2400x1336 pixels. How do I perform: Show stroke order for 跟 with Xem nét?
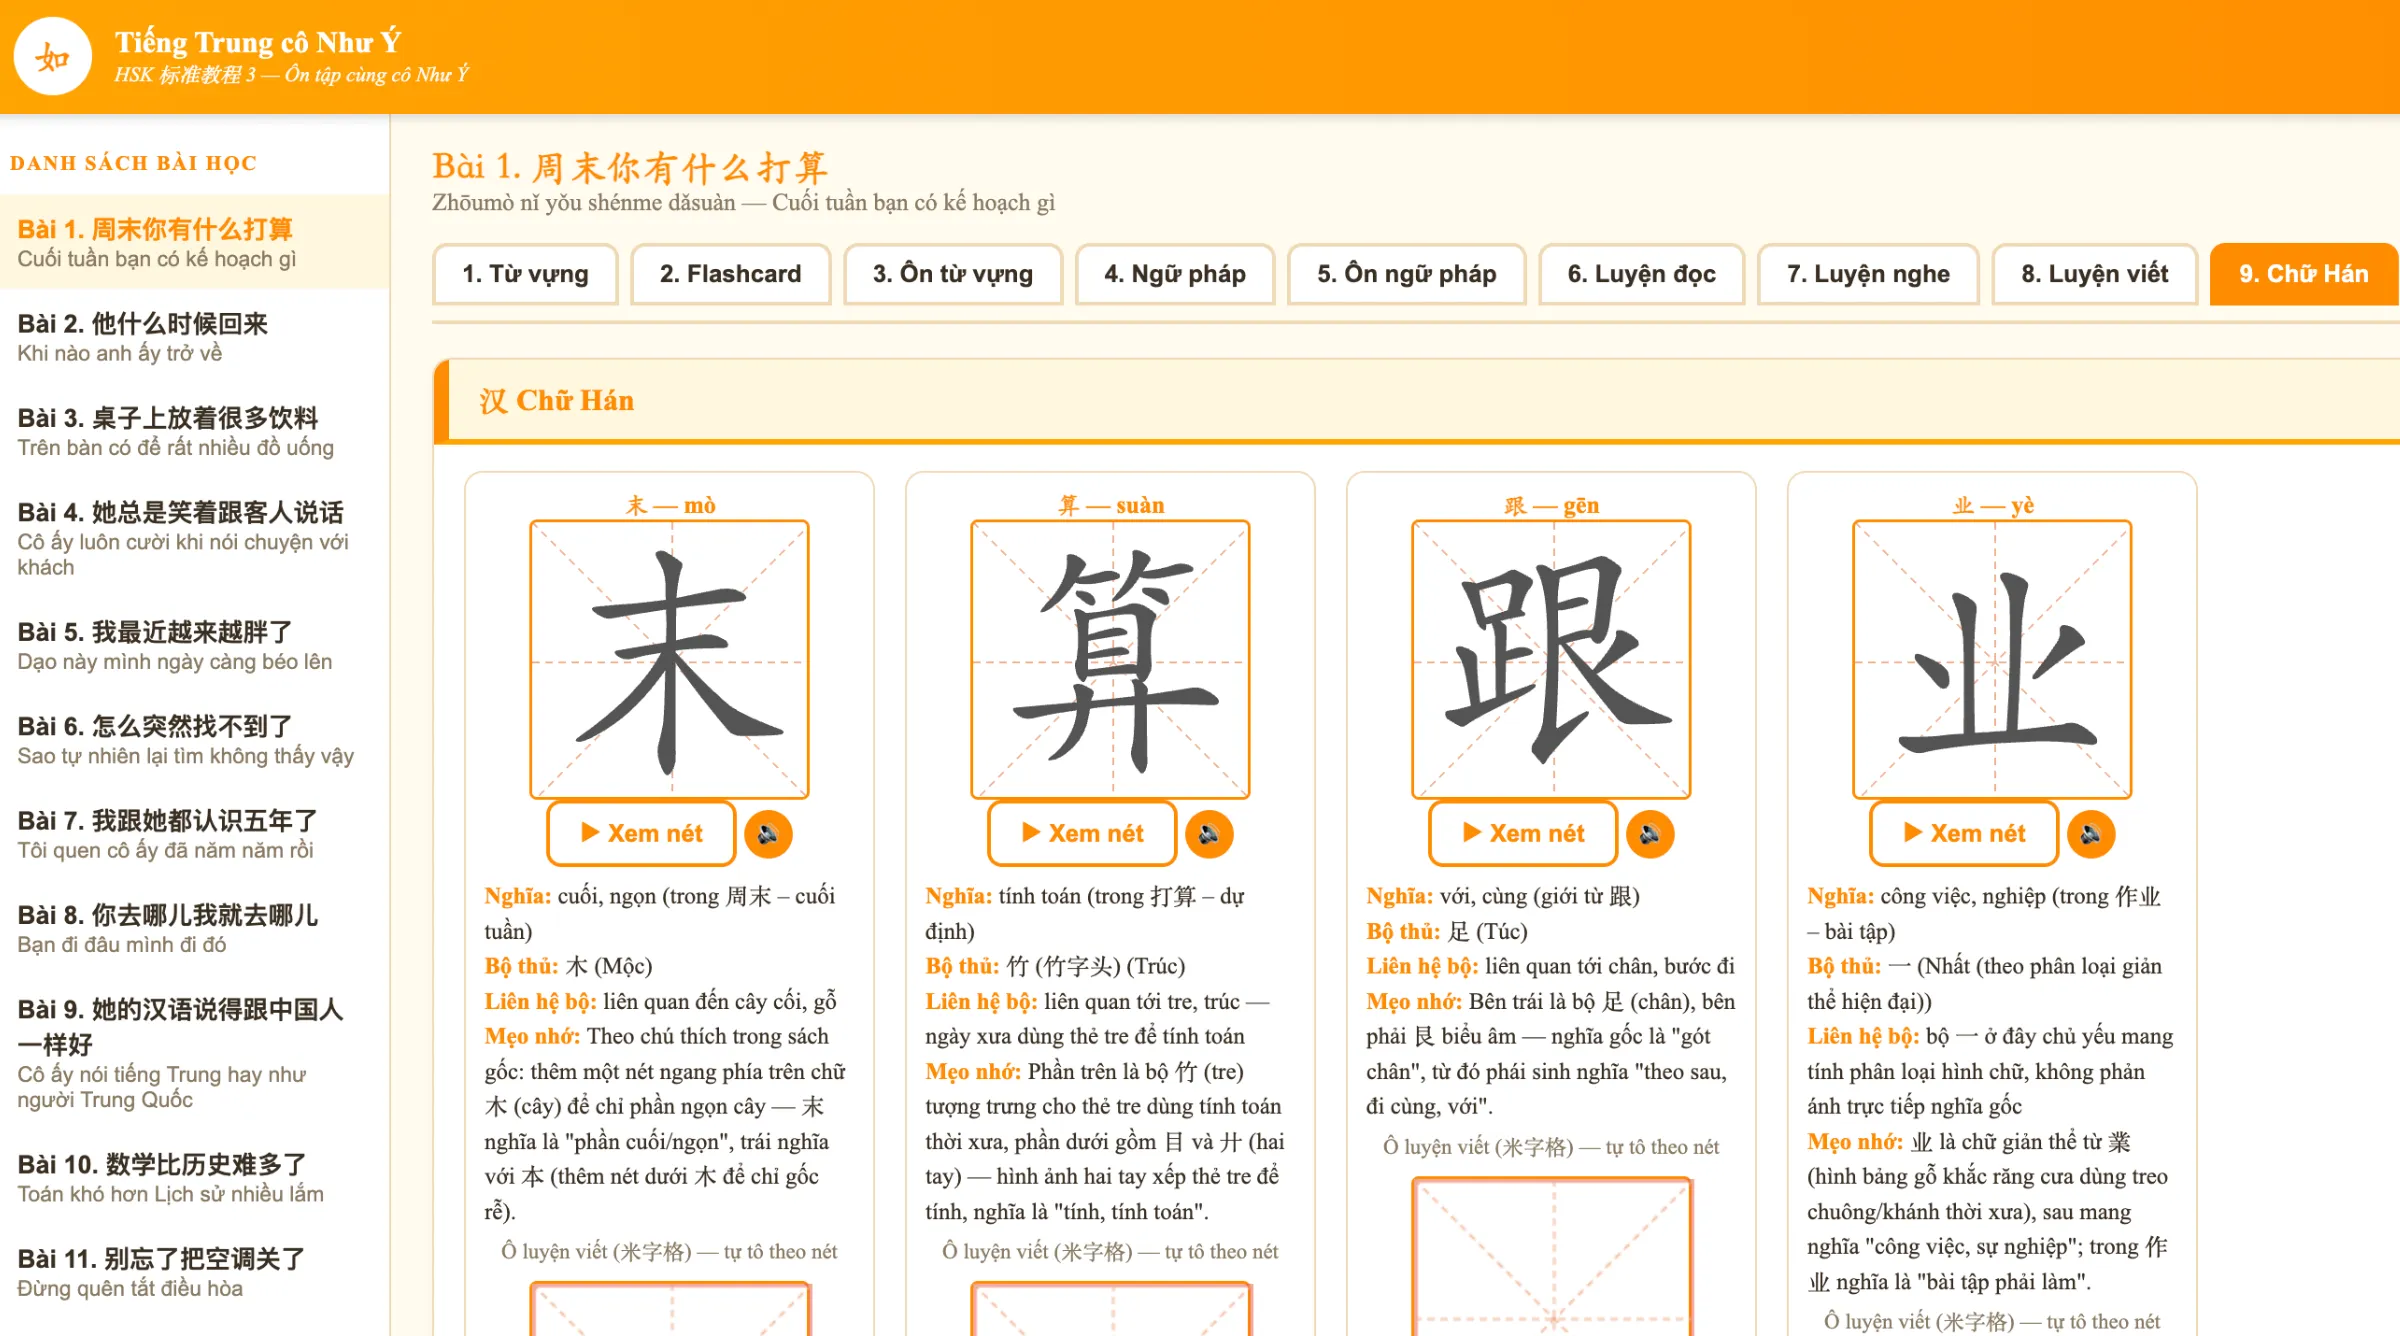[x=1523, y=833]
